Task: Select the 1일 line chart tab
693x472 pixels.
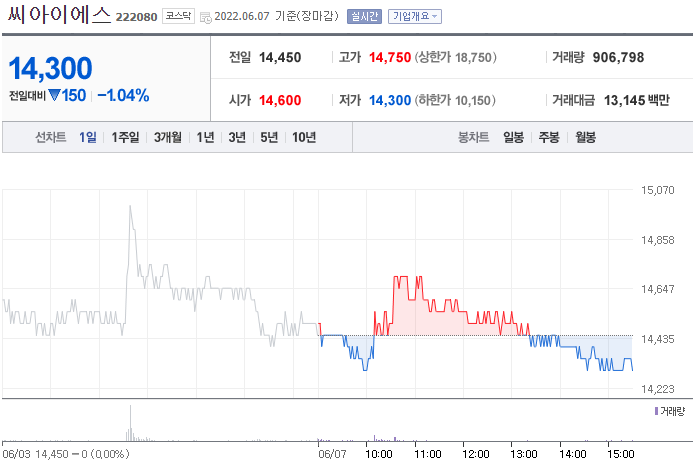Action: (88, 137)
